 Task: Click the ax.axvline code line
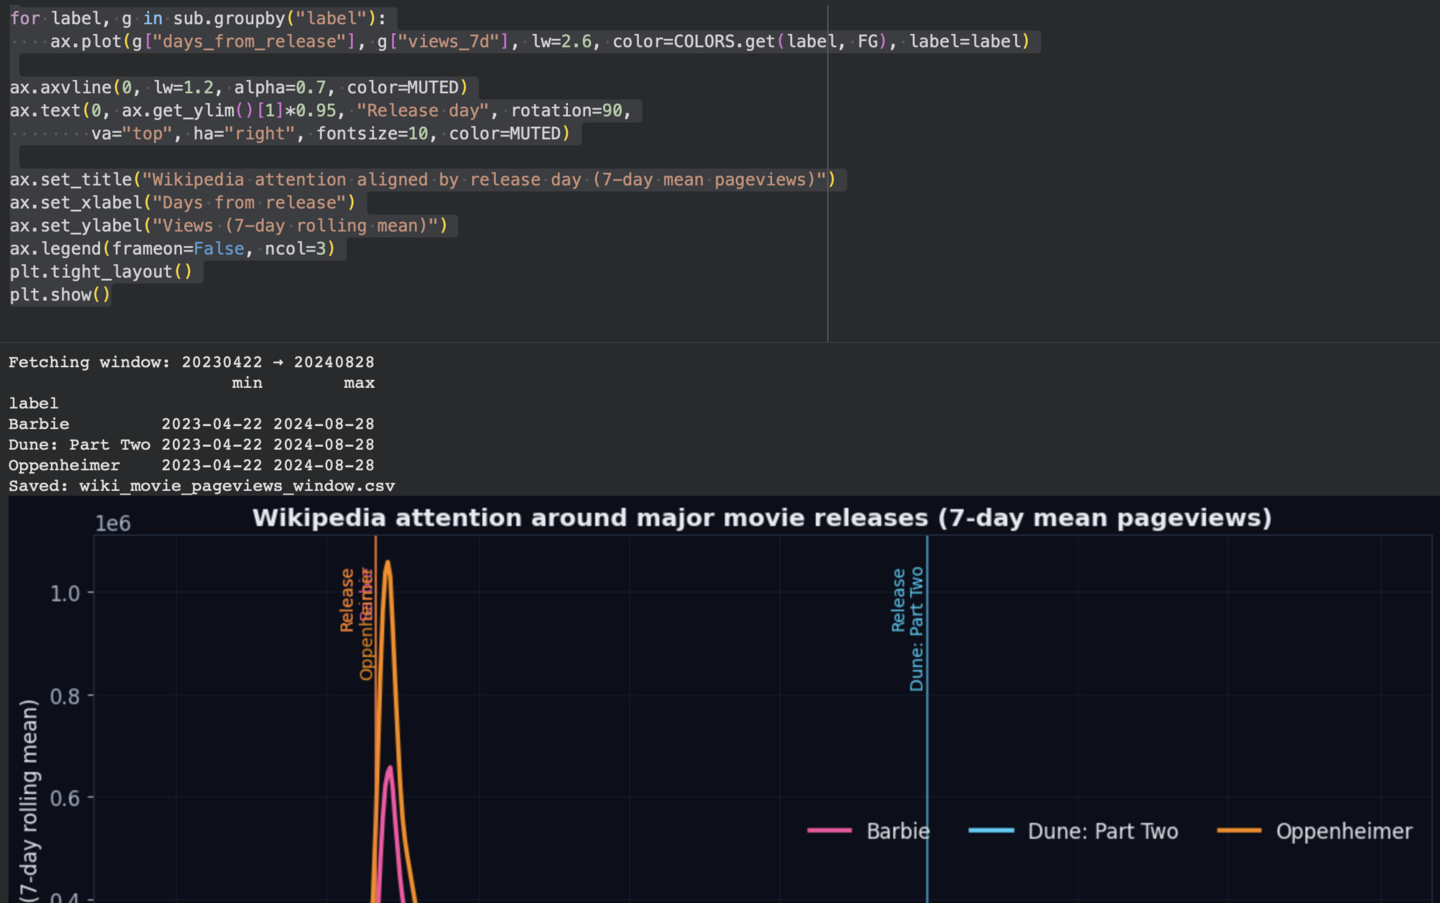[238, 88]
